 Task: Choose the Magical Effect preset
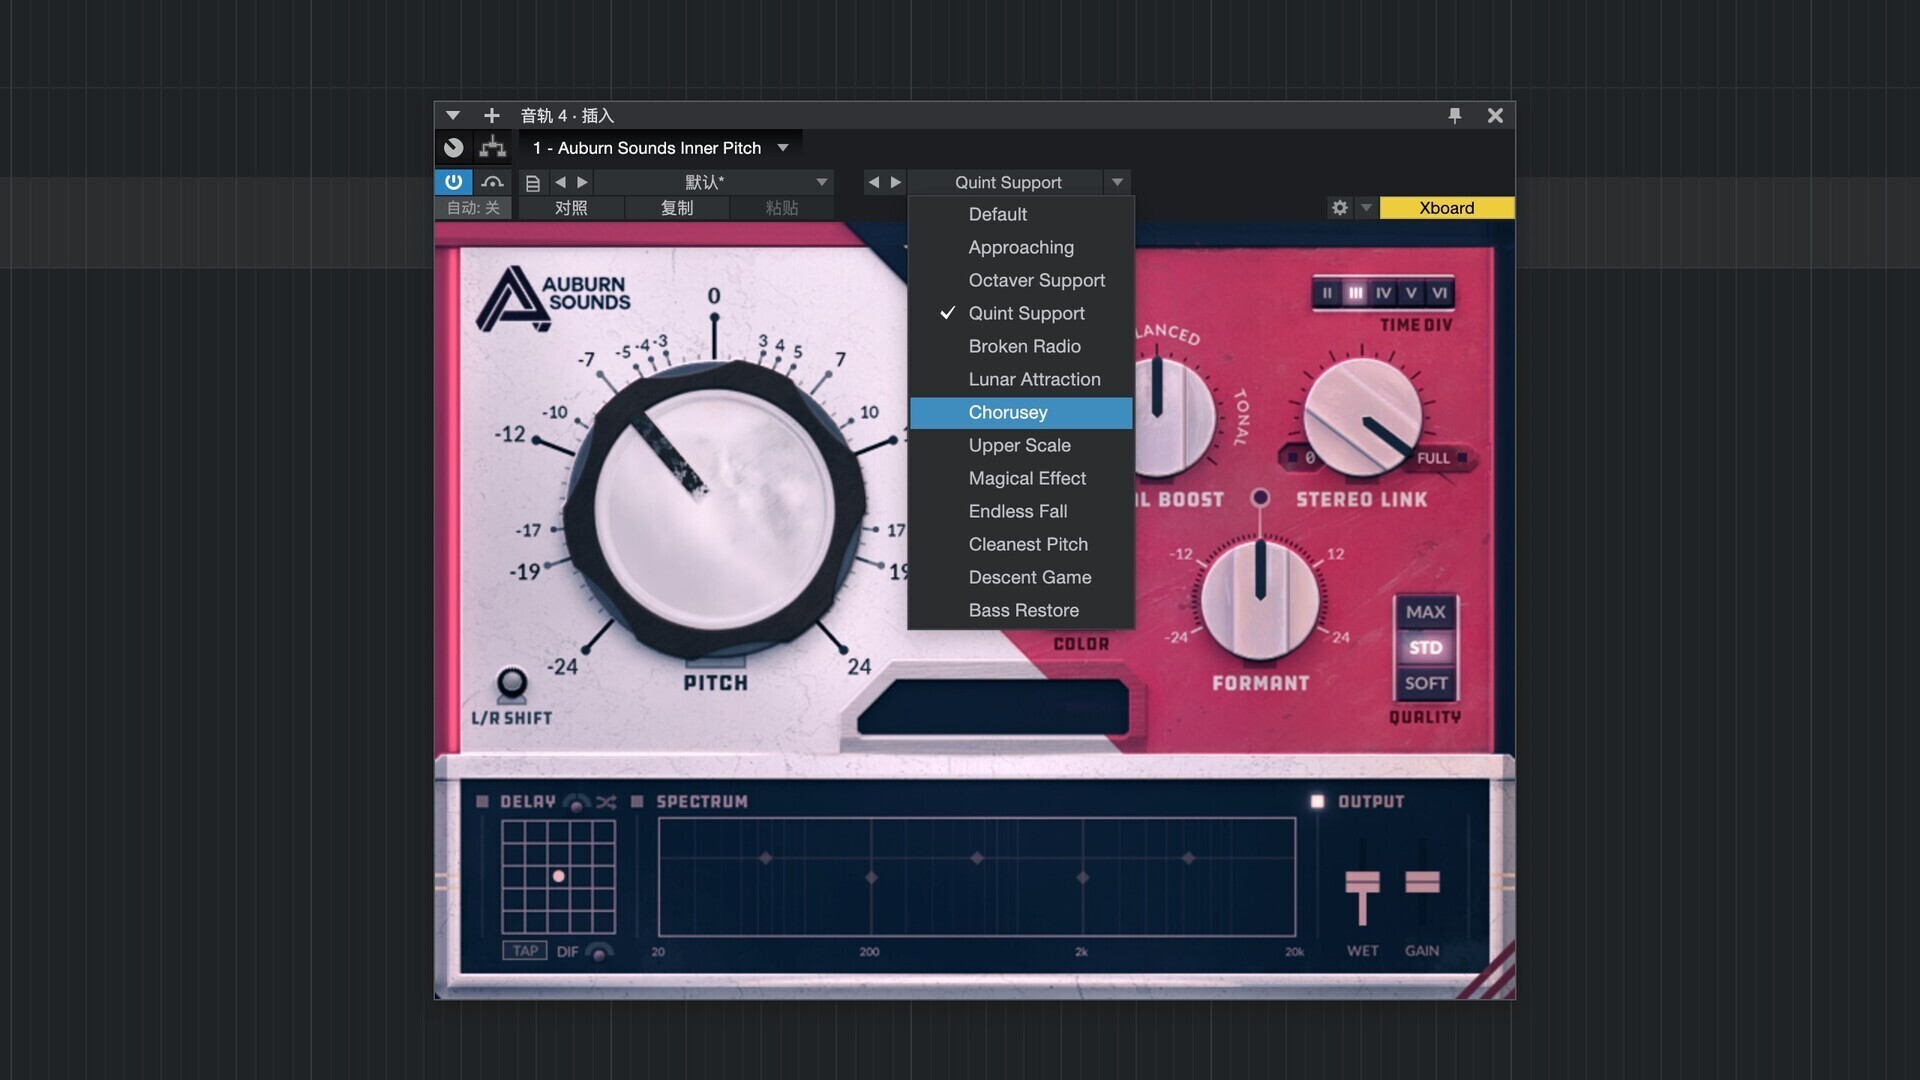(x=1021, y=478)
